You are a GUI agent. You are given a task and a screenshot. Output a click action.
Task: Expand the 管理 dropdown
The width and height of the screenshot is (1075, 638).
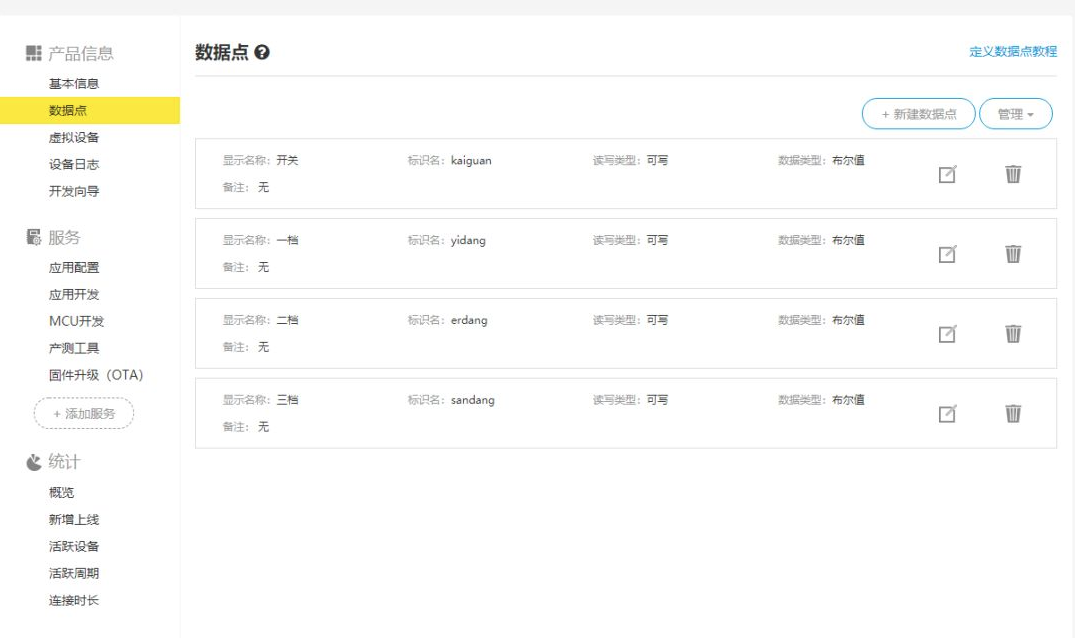click(x=1015, y=115)
